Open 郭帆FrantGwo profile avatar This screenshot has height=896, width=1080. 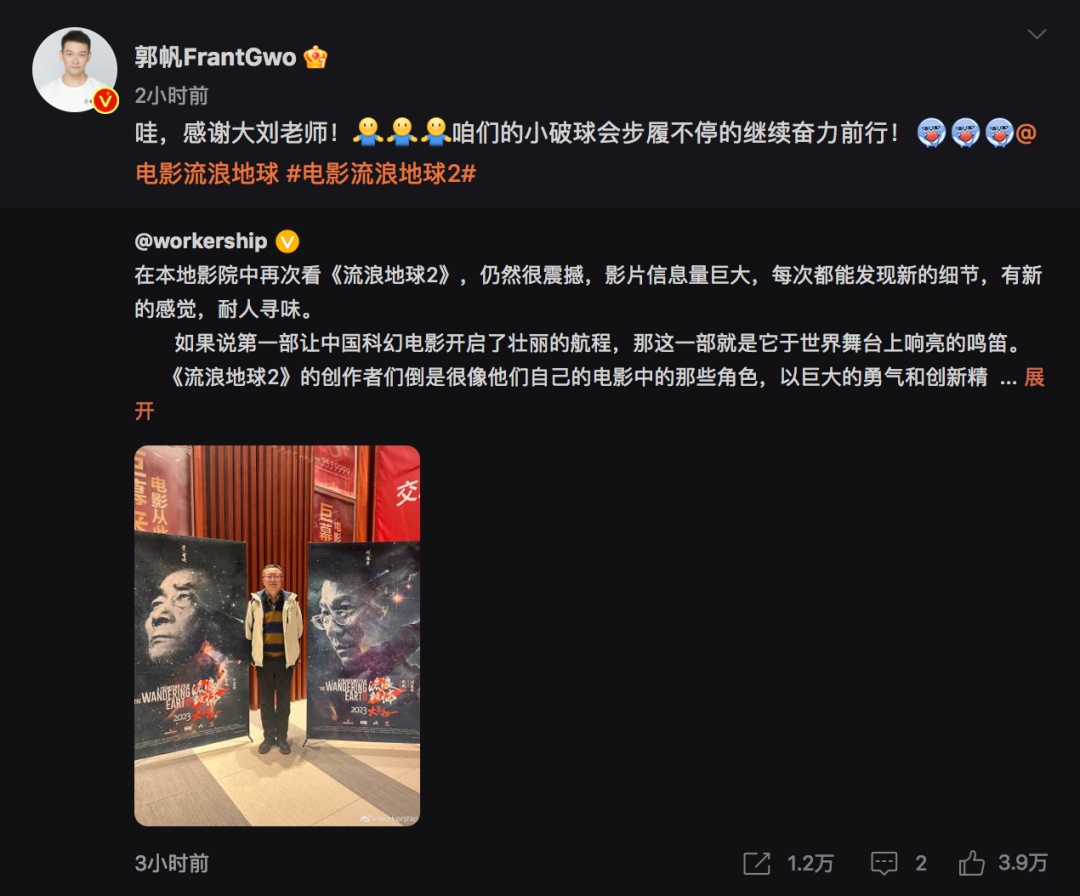click(x=74, y=69)
